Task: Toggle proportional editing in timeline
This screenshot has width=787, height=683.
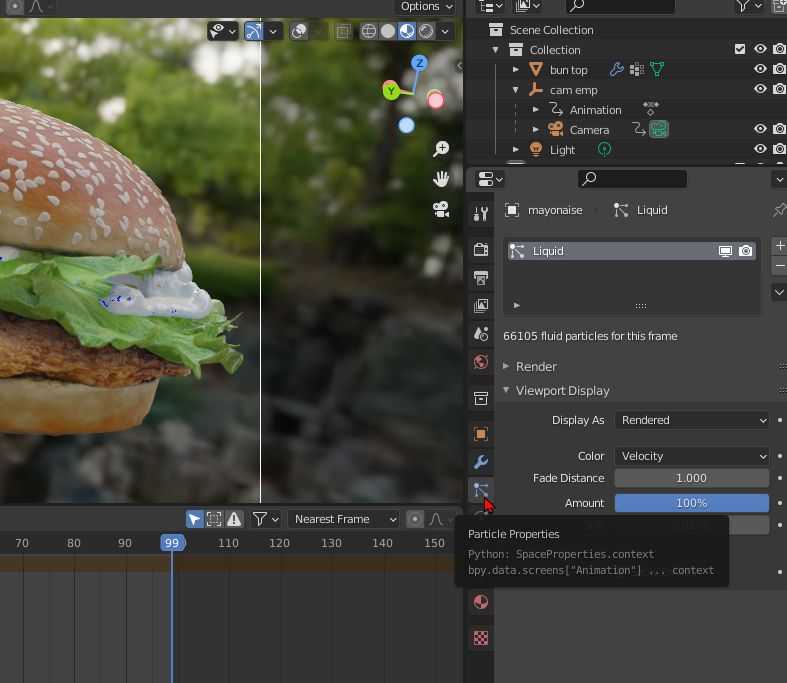Action: (x=415, y=519)
